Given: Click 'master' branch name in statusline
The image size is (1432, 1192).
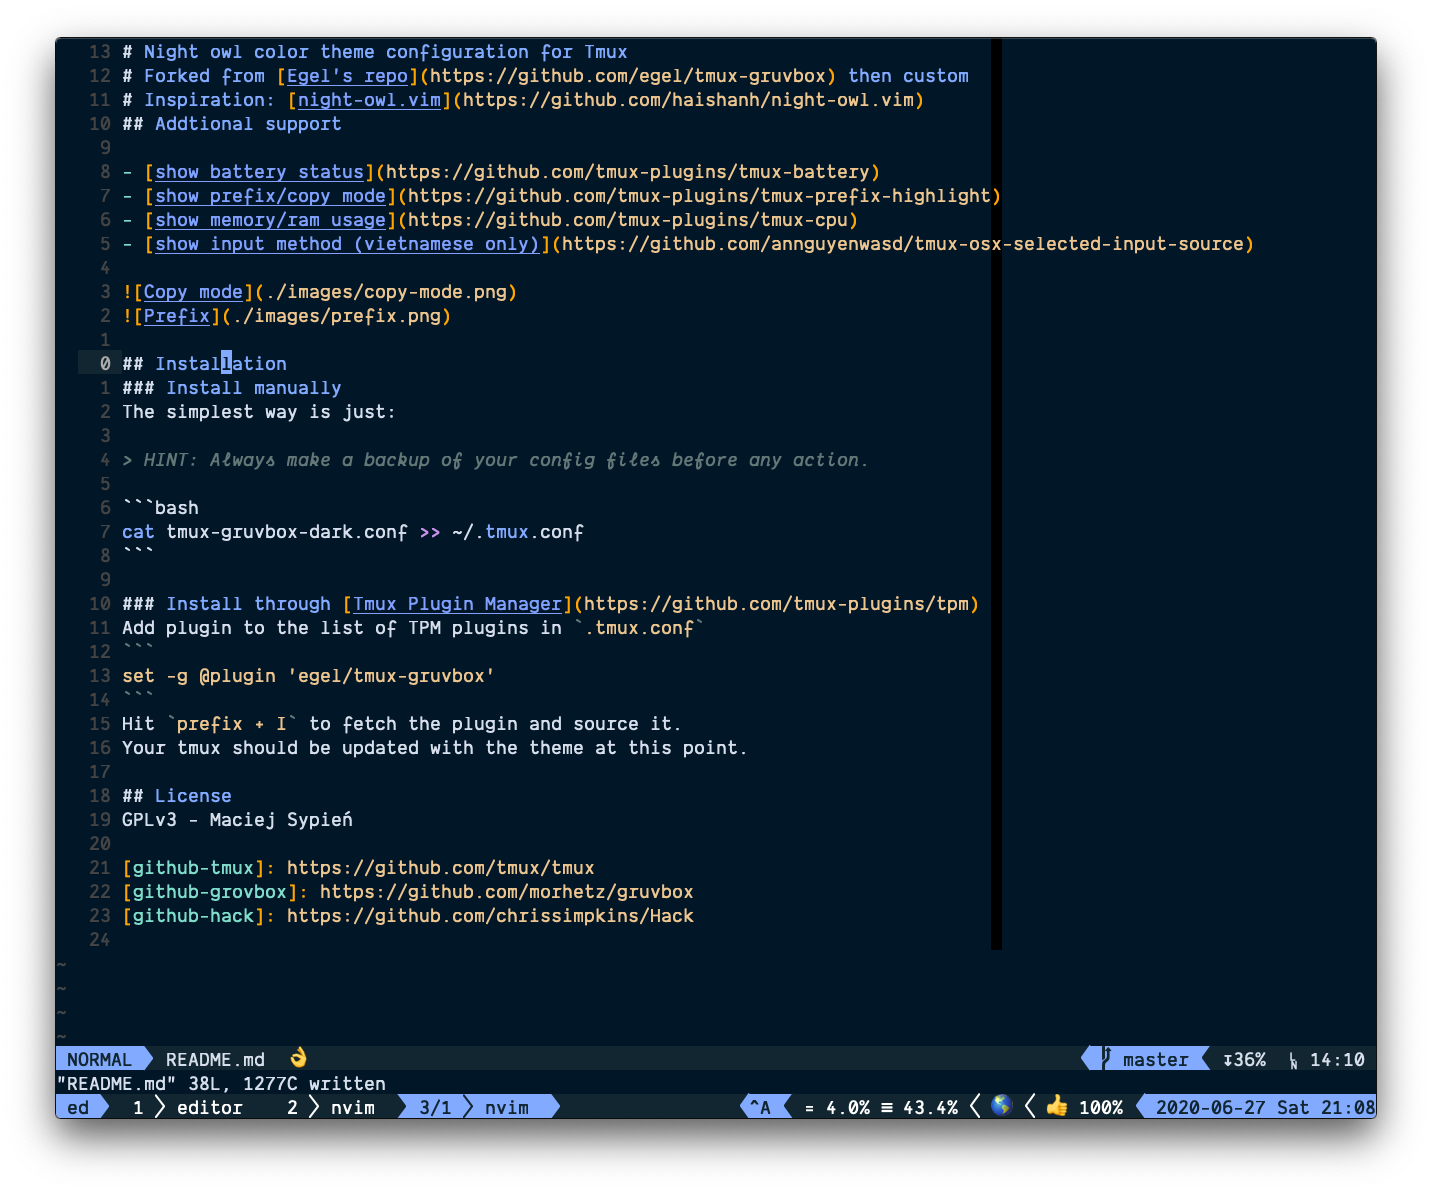Looking at the screenshot, I should [x=1155, y=1059].
